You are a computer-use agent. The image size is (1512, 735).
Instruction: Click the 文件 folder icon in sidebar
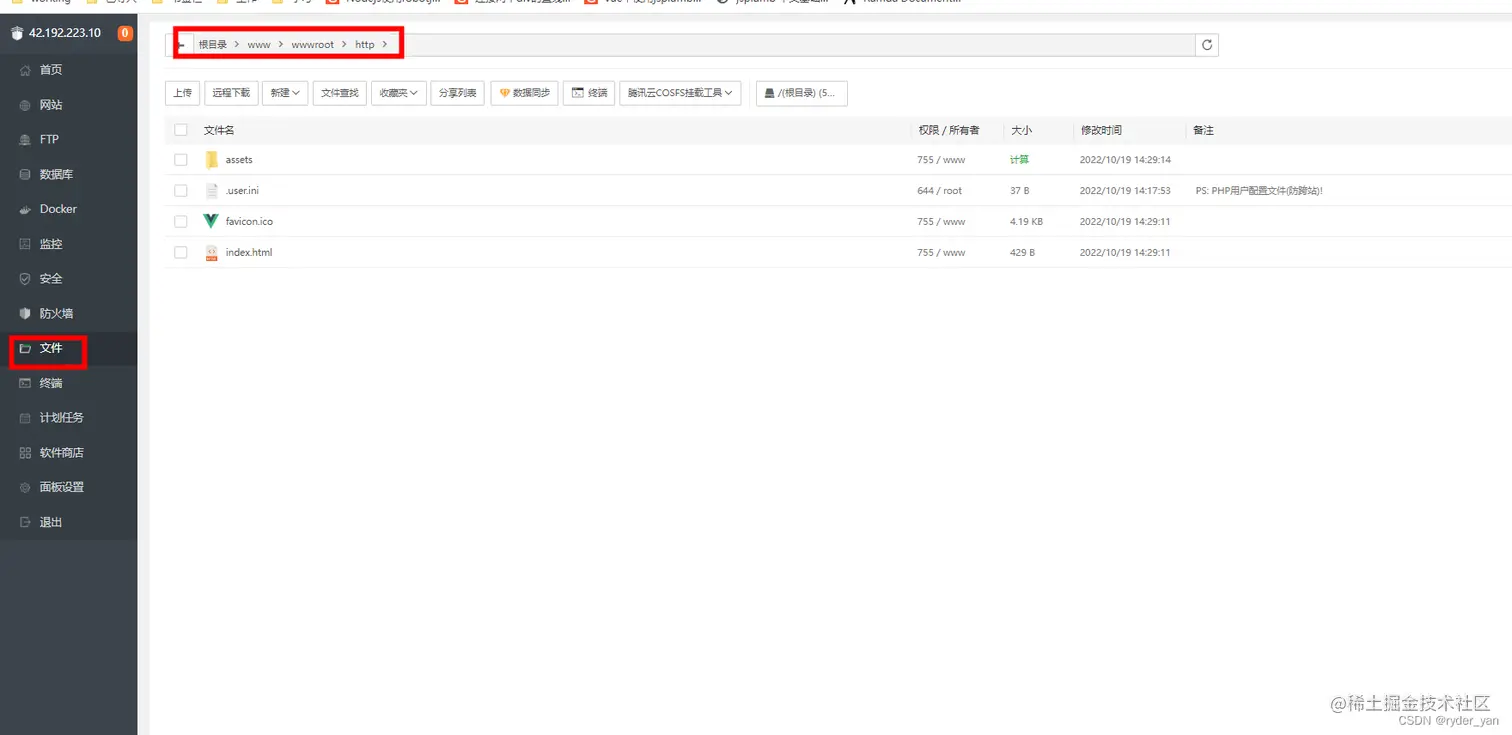pyautogui.click(x=25, y=348)
